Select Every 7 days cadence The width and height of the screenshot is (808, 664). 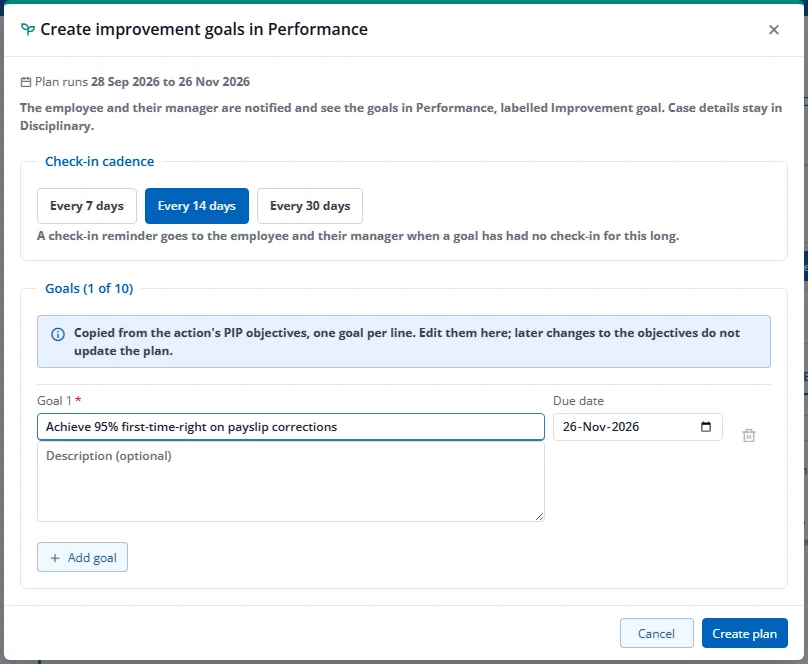point(87,206)
